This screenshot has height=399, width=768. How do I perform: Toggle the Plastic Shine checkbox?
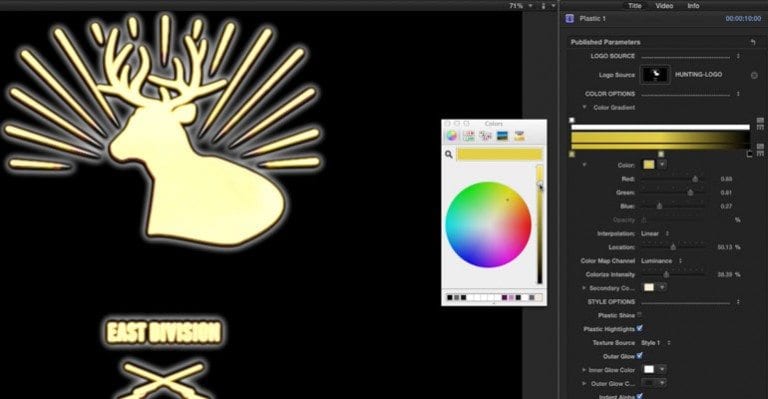640,315
